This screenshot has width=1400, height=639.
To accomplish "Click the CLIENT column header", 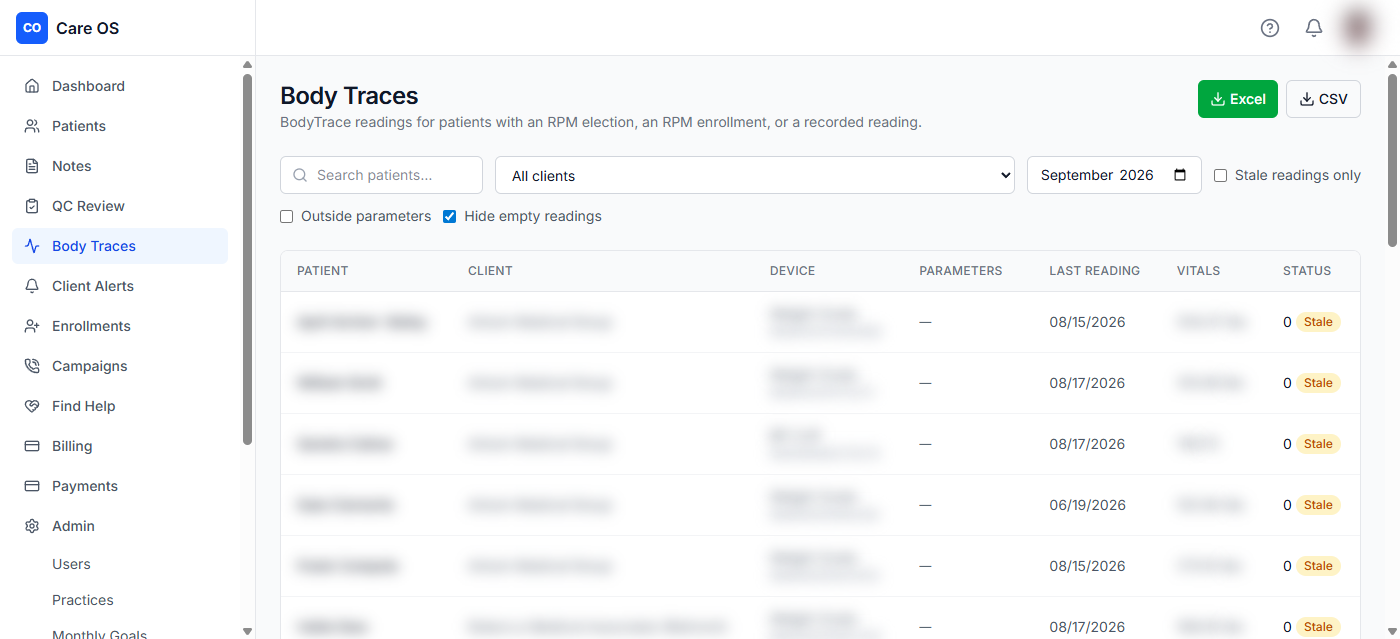I will 490,271.
